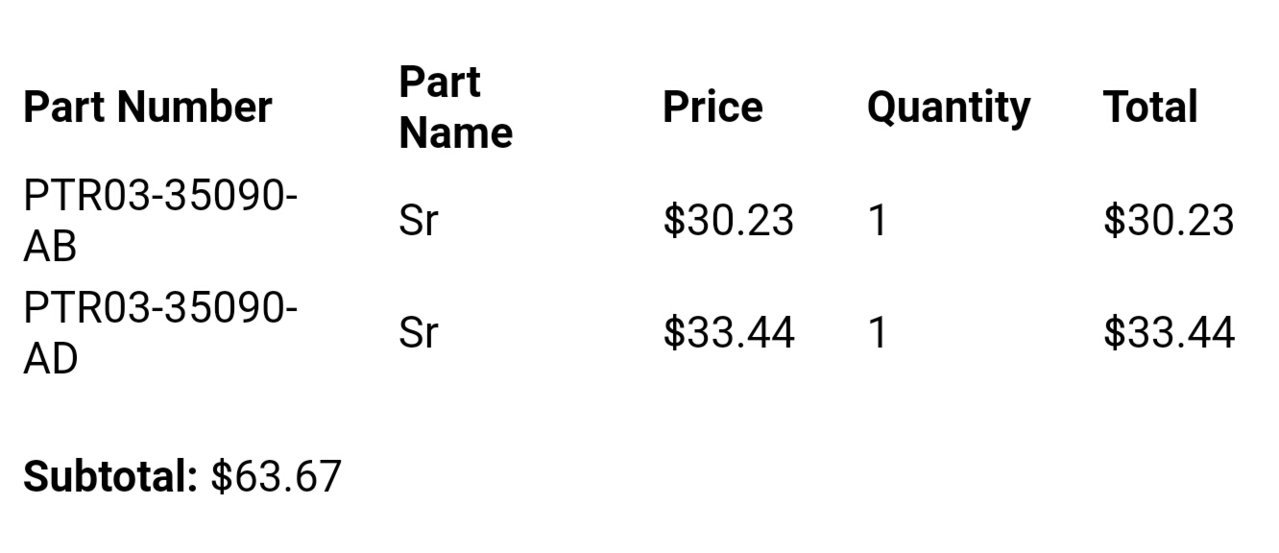Click the $63.67 subtotal amount
This screenshot has height=553, width=1279.
click(276, 476)
